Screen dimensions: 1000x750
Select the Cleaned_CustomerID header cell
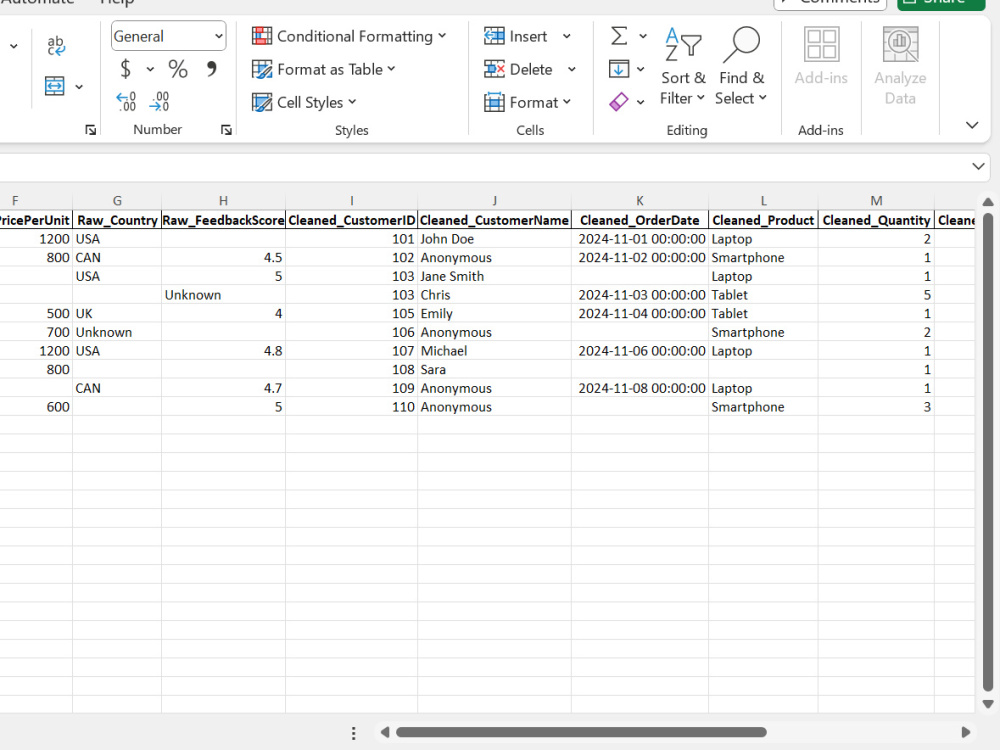(351, 220)
